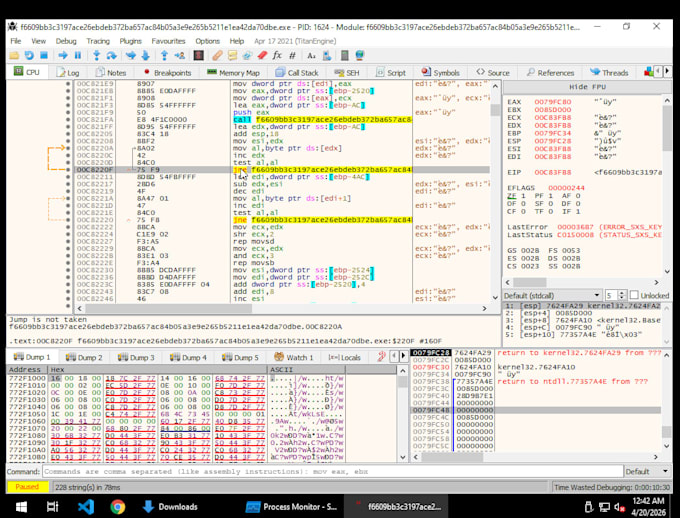Click inside the Command input field
The height and width of the screenshot is (518, 680).
(332, 472)
